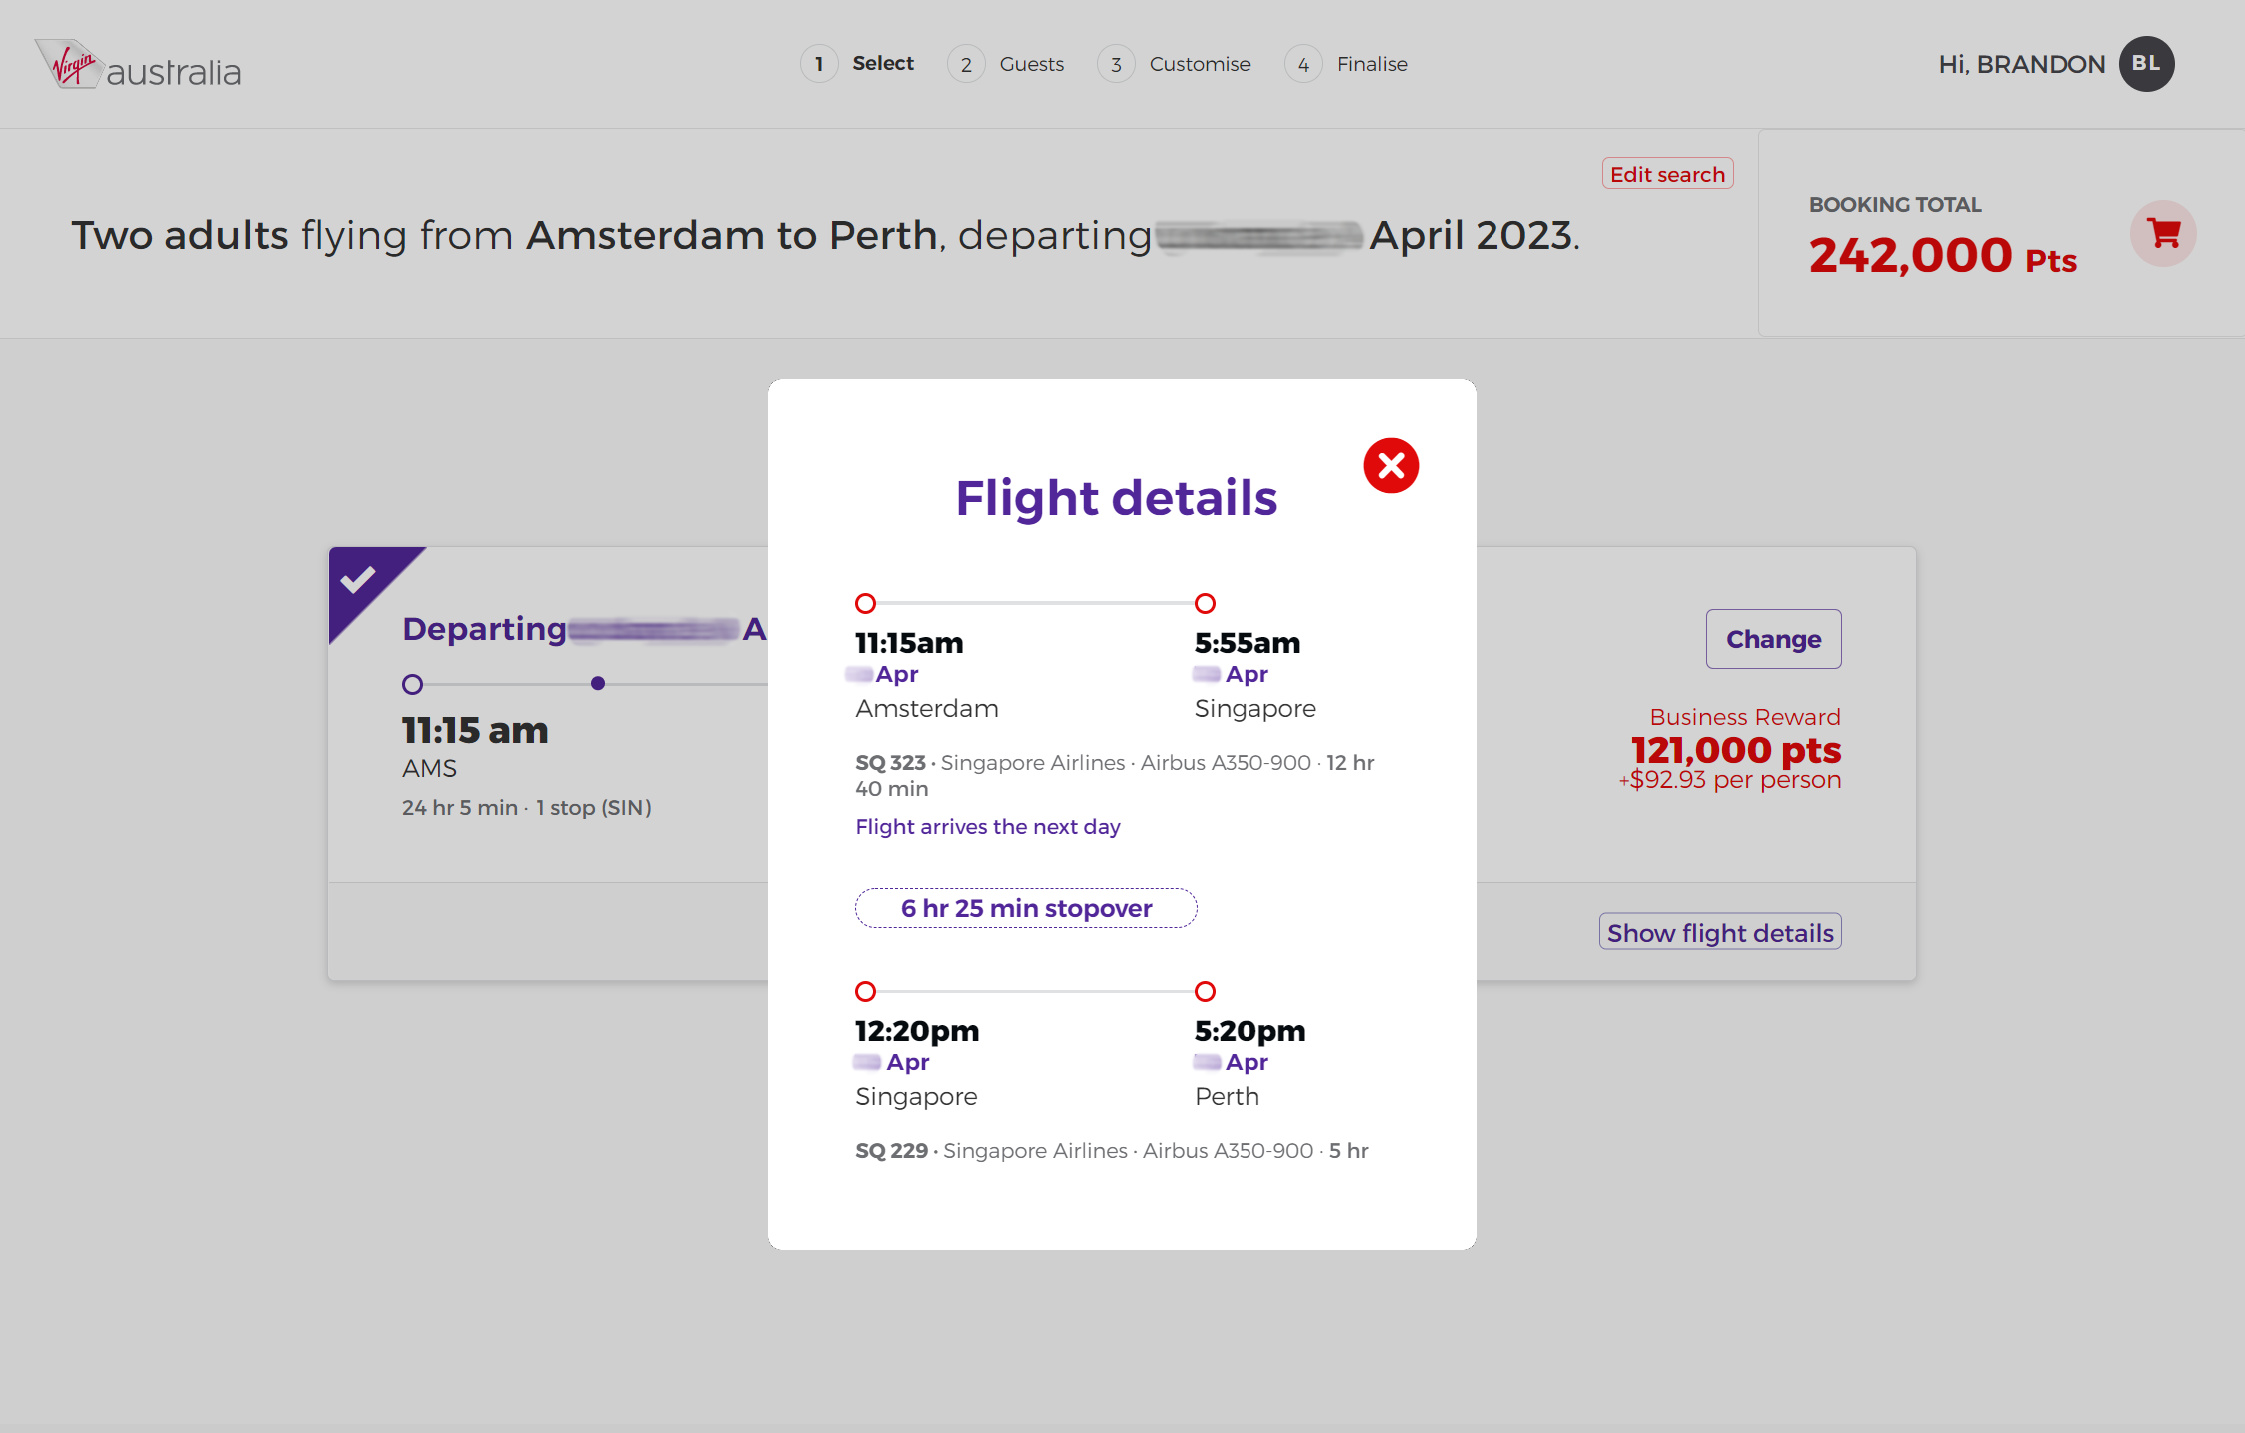Image resolution: width=2245 pixels, height=1433 pixels.
Task: Click the 5:20pm Perth arrival time
Action: [x=1250, y=1031]
